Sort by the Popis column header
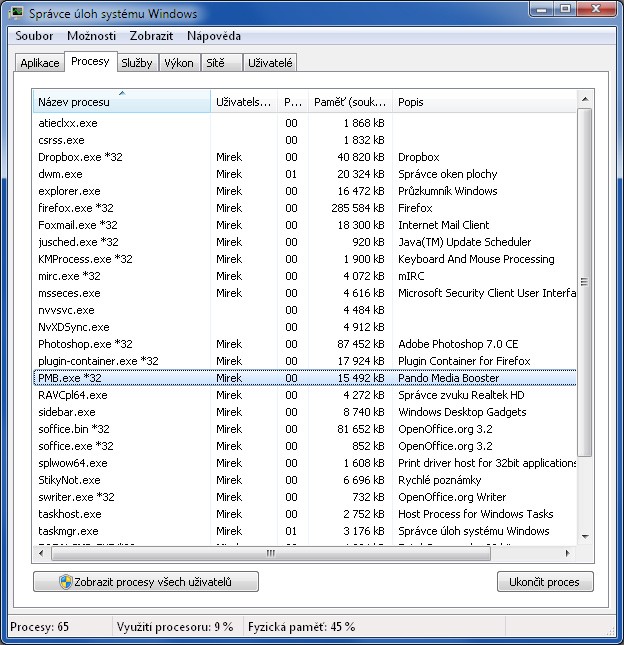This screenshot has width=624, height=645. coord(480,102)
